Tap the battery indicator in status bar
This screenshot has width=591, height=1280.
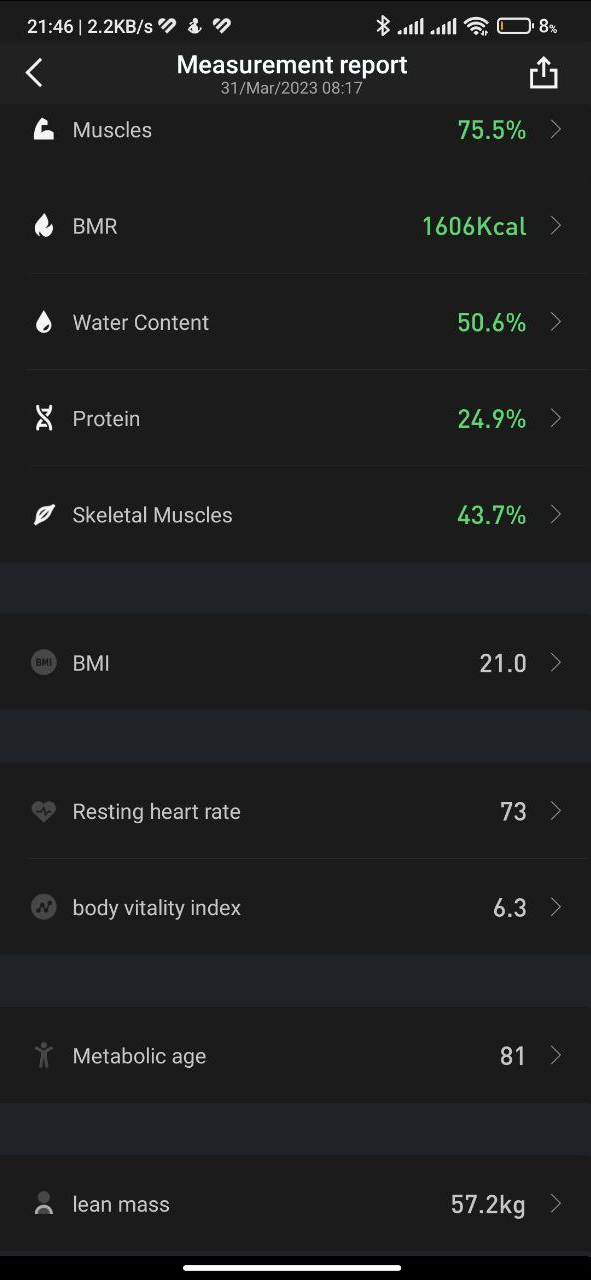coord(514,26)
